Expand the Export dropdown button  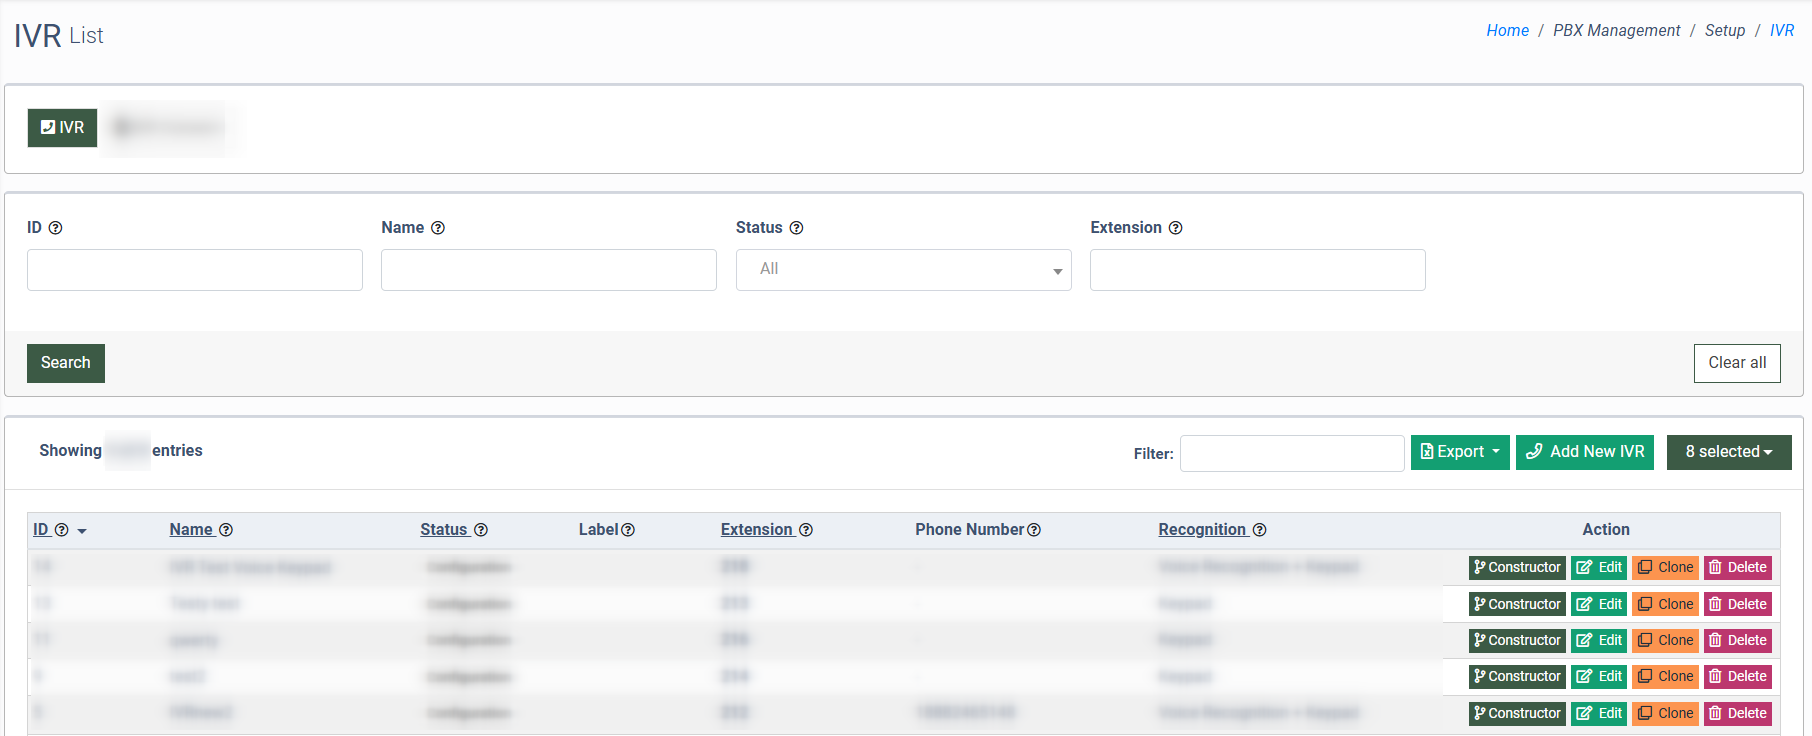click(1459, 452)
